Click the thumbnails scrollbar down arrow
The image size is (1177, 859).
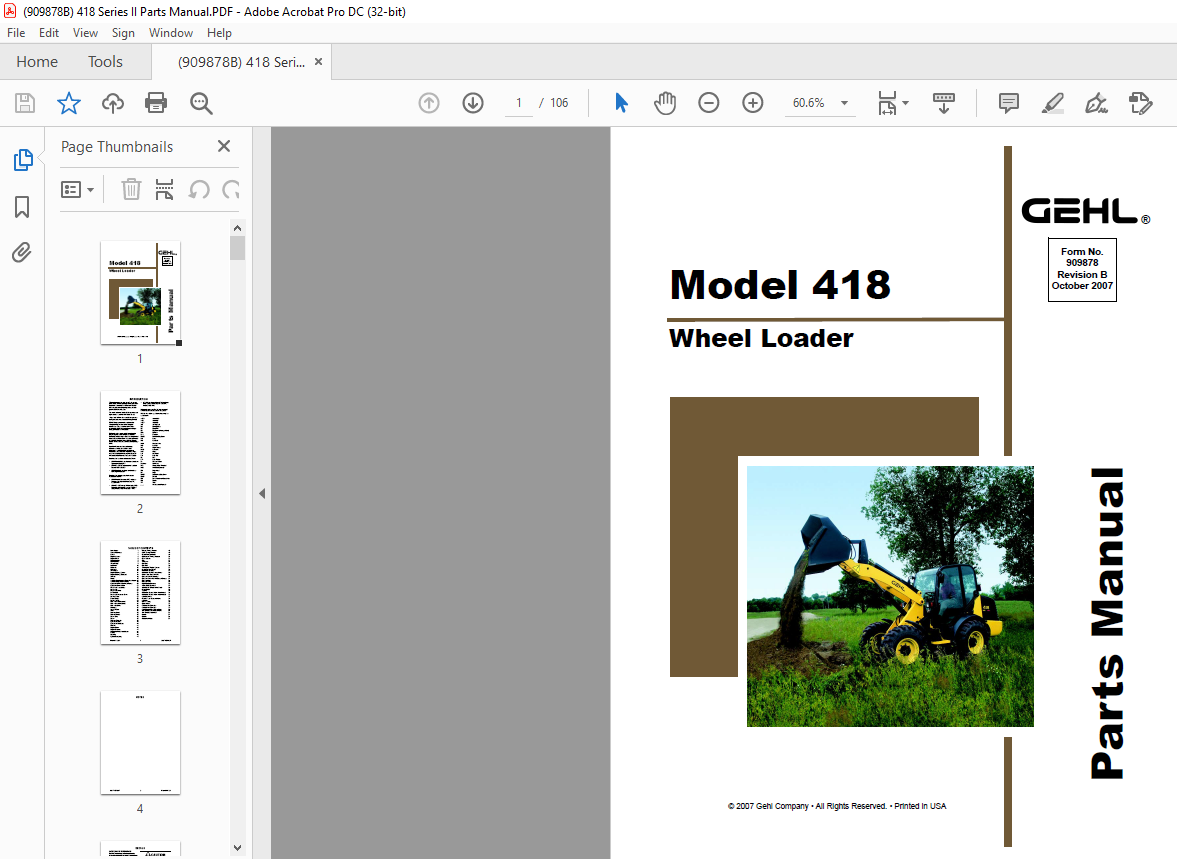click(x=237, y=848)
